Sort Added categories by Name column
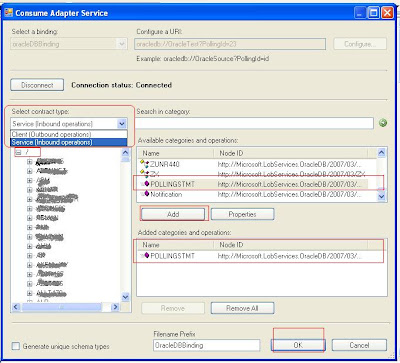 pos(175,245)
